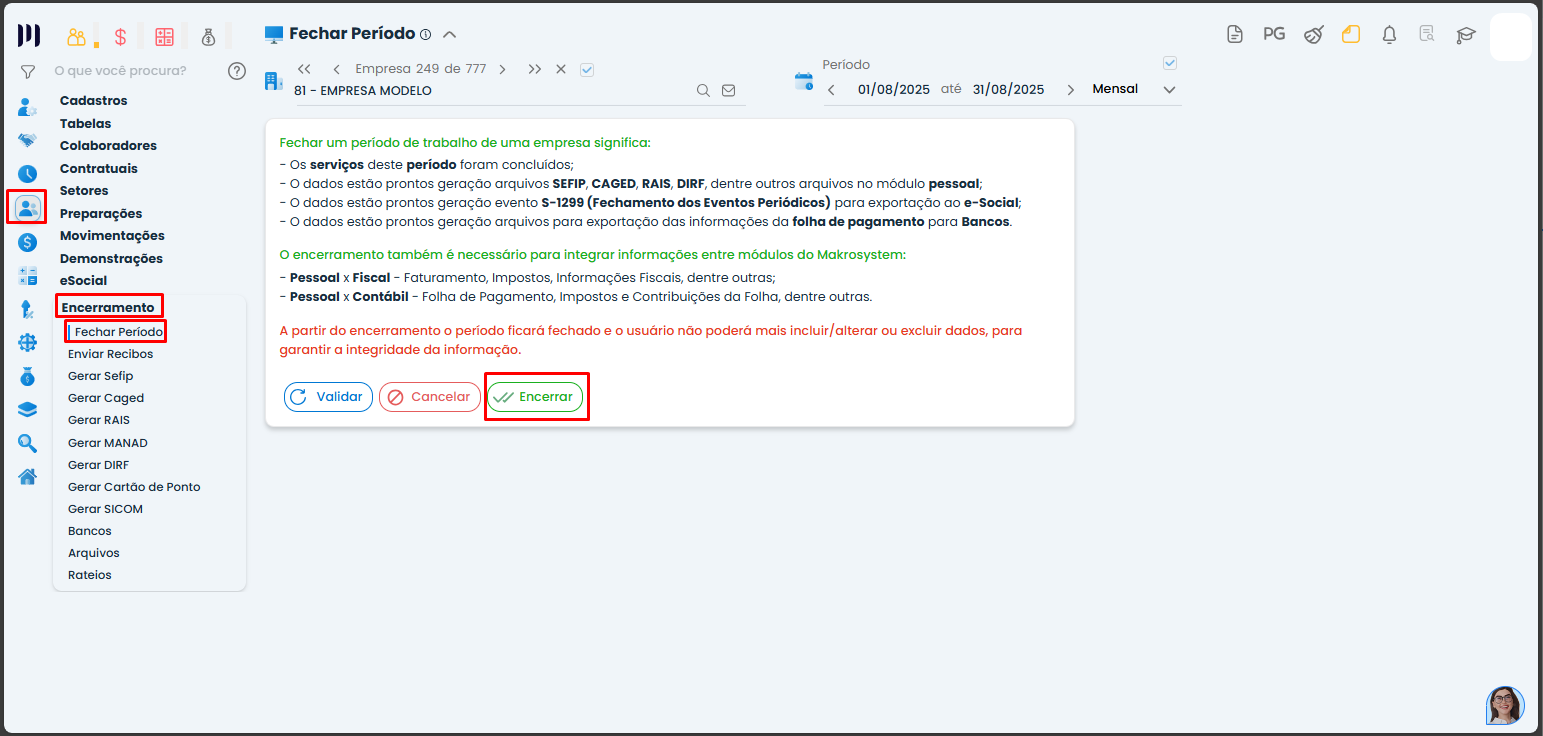Search companies with the magnifier icon
The image size is (1543, 736).
(x=704, y=90)
